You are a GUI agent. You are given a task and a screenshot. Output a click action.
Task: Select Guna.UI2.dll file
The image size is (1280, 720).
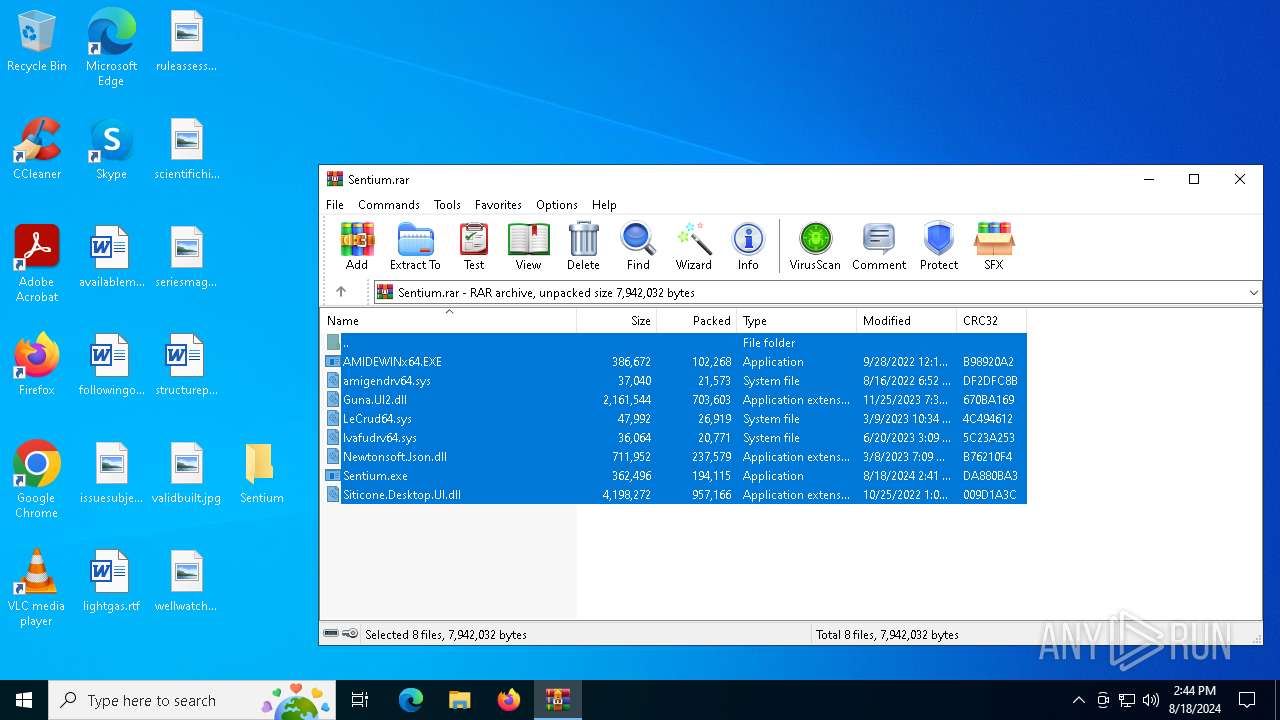click(674, 400)
